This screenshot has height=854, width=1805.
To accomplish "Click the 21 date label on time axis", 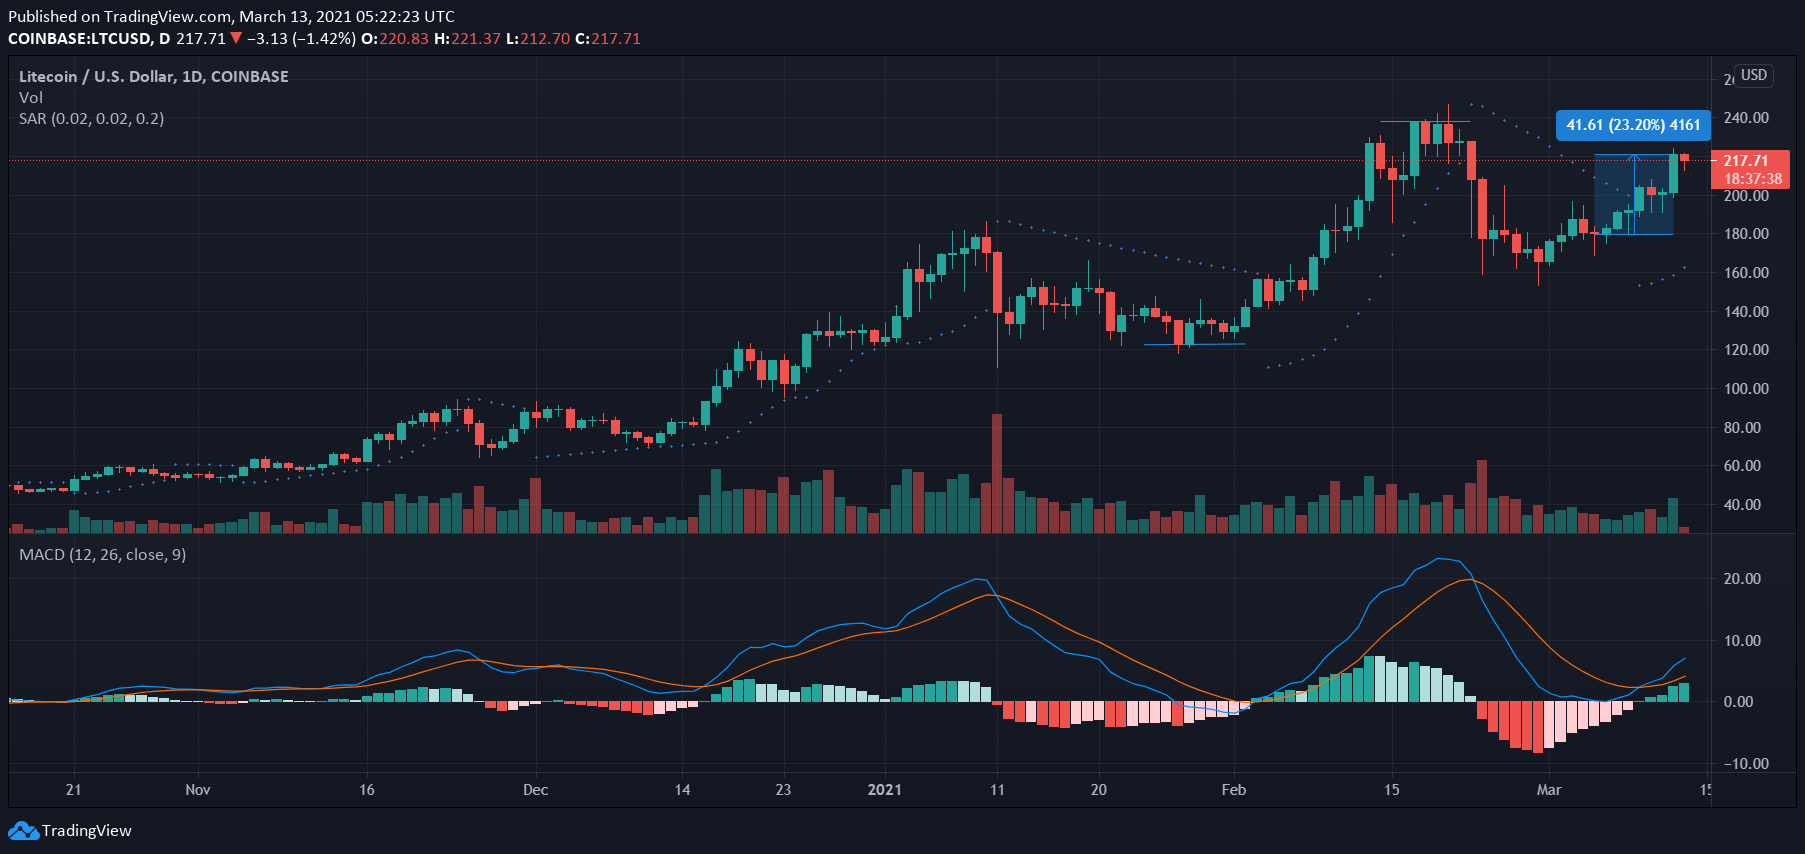I will coord(73,790).
